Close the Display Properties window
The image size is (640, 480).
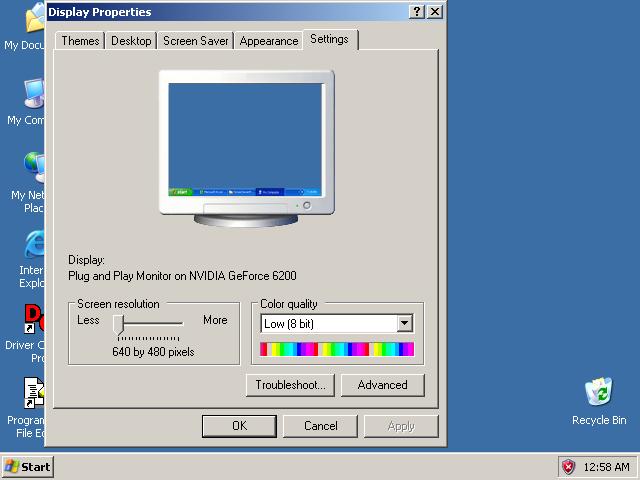tap(435, 11)
